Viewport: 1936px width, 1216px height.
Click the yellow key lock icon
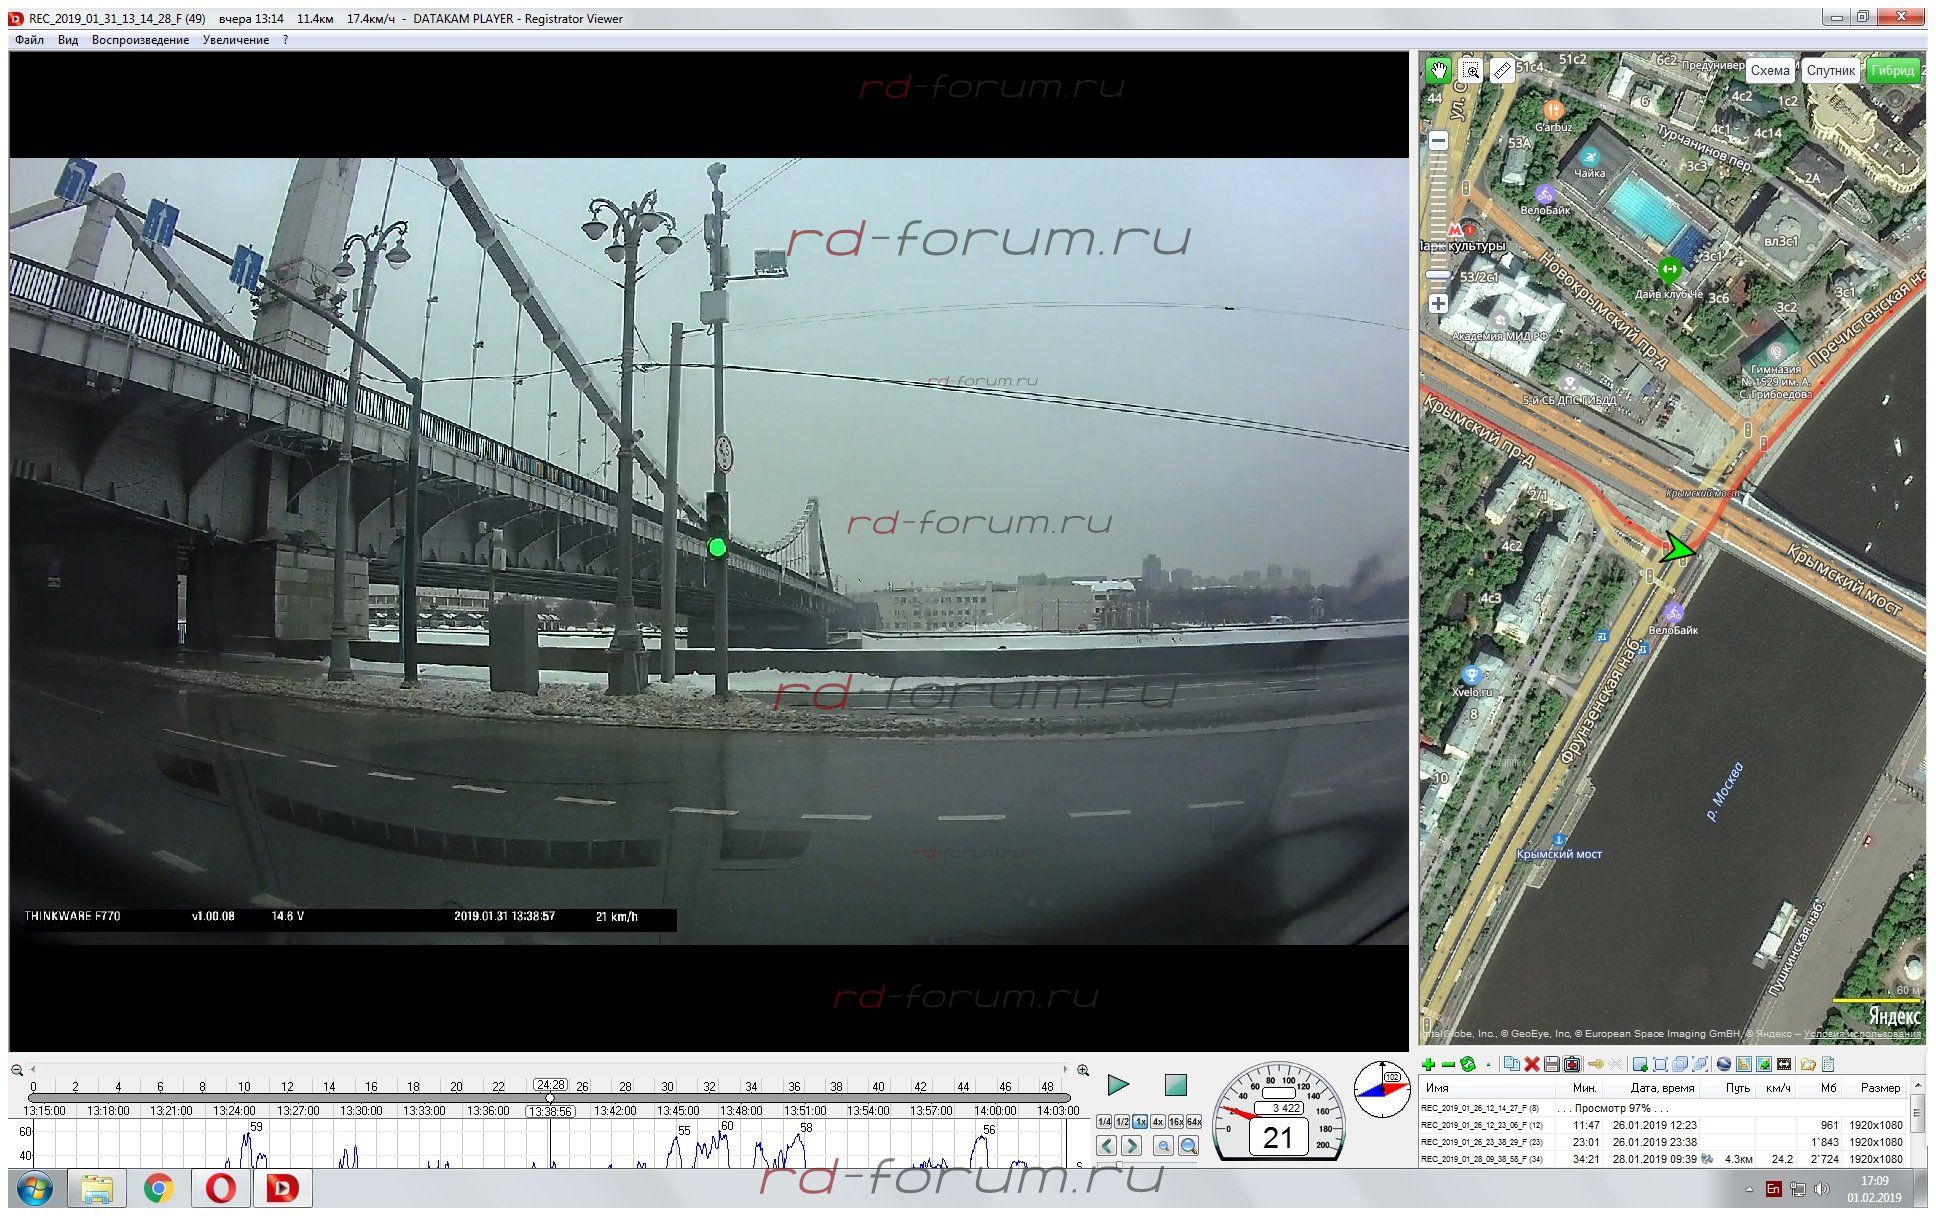[x=1596, y=1064]
